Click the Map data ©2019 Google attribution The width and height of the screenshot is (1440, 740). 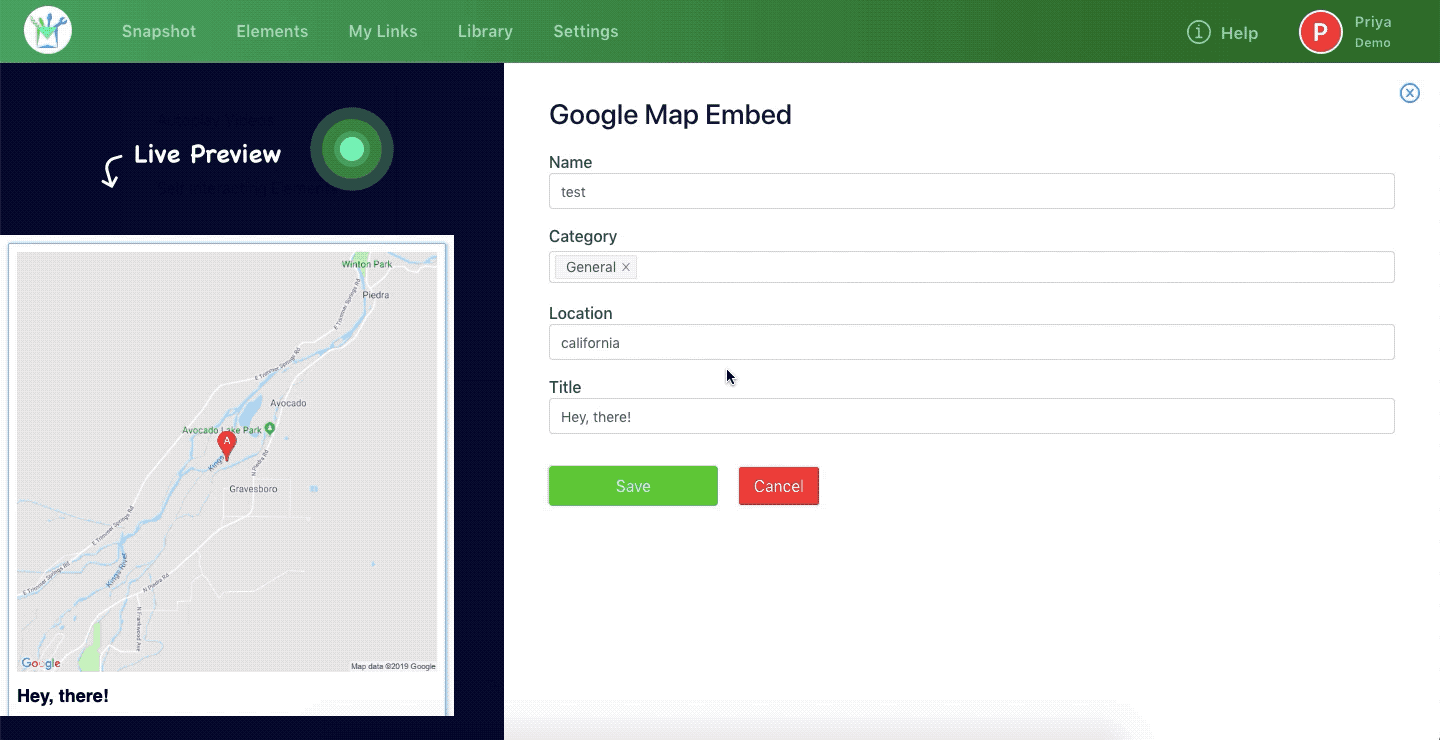pos(393,666)
